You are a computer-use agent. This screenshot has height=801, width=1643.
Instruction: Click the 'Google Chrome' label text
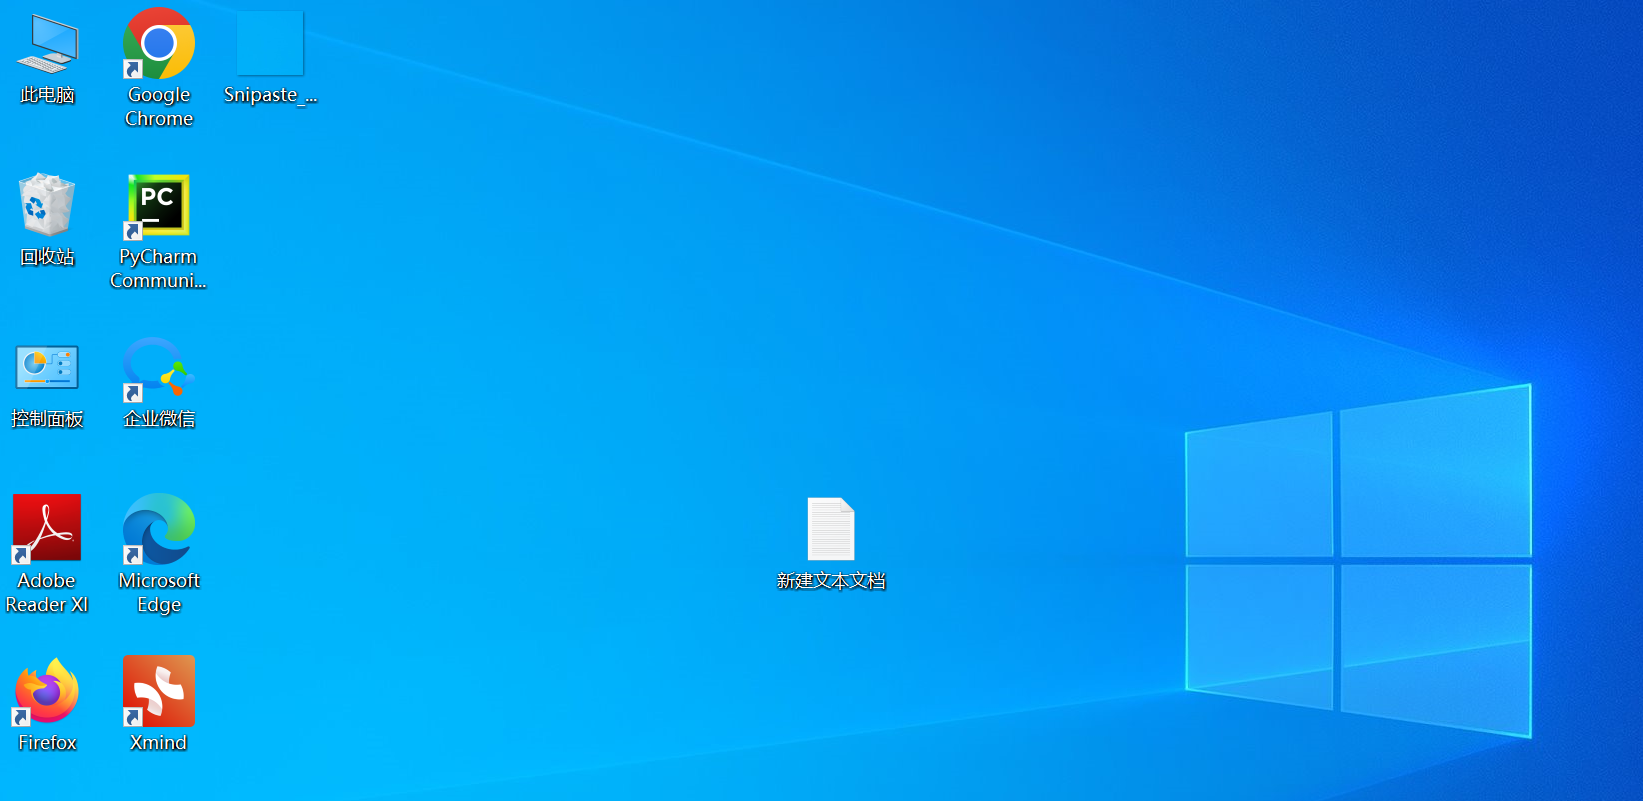(x=159, y=106)
